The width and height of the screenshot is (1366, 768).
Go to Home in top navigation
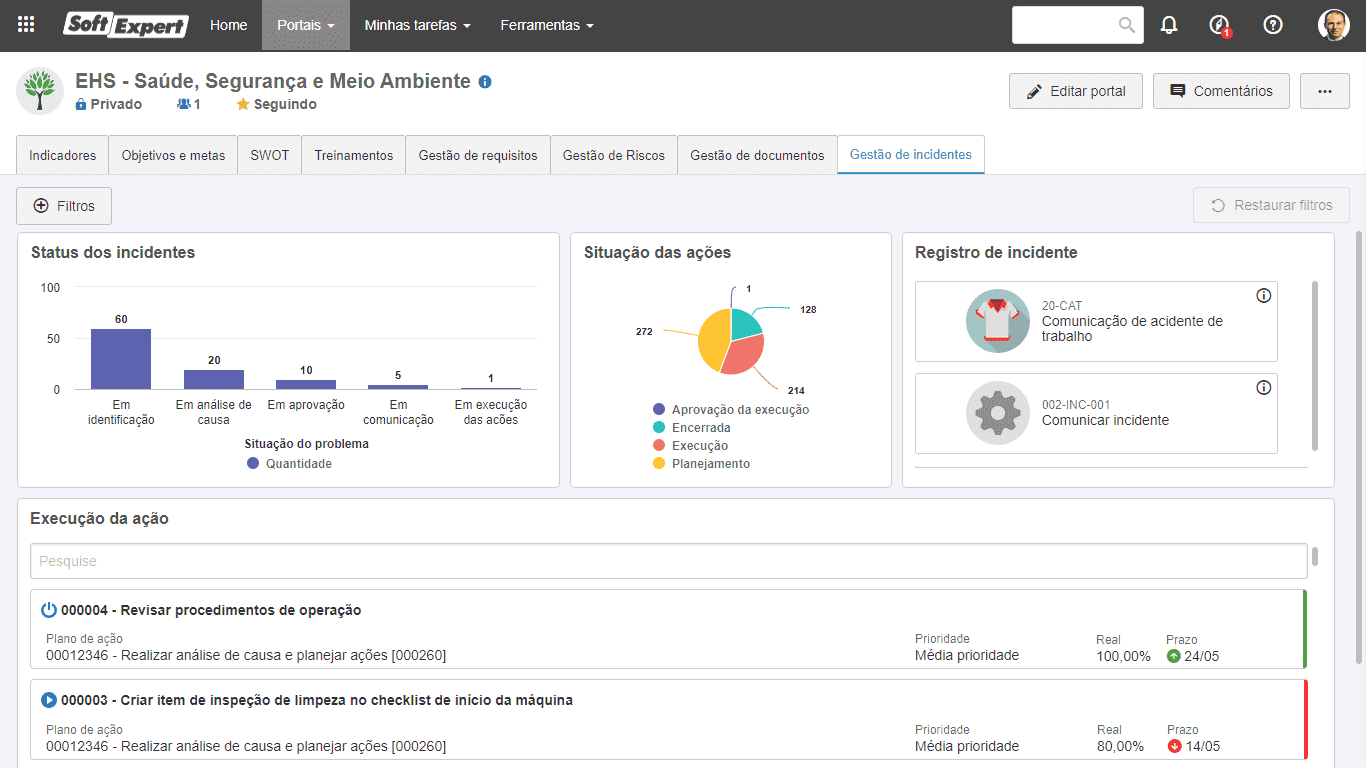coord(228,25)
